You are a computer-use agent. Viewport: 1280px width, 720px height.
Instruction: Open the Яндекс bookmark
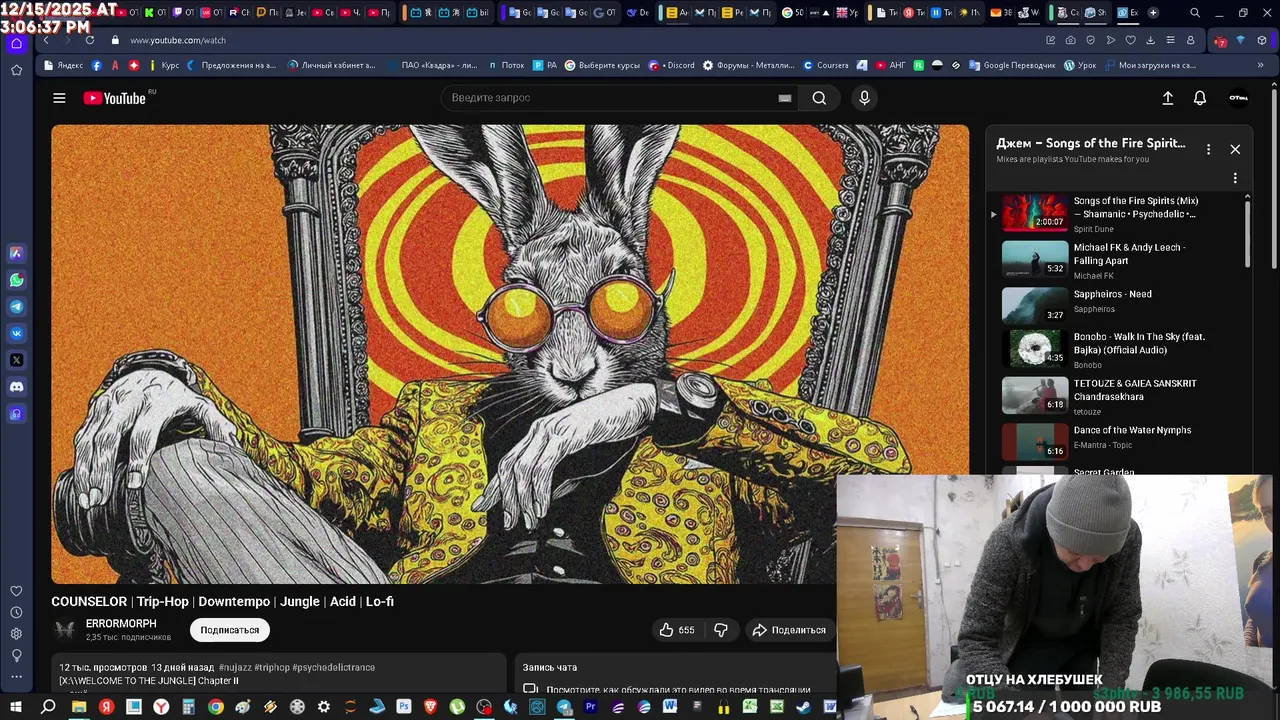click(x=63, y=65)
